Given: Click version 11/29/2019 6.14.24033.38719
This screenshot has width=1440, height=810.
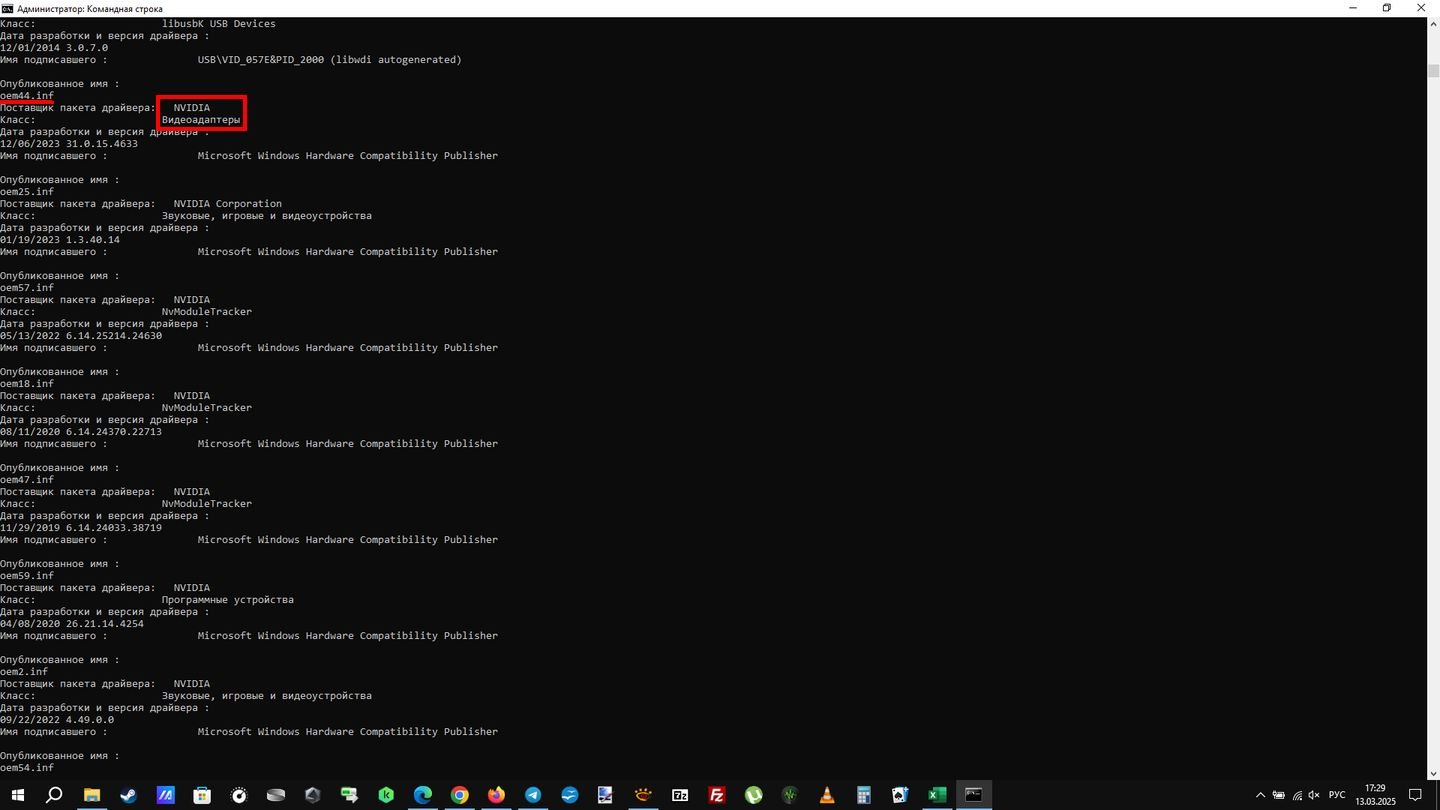Looking at the screenshot, I should point(81,528).
